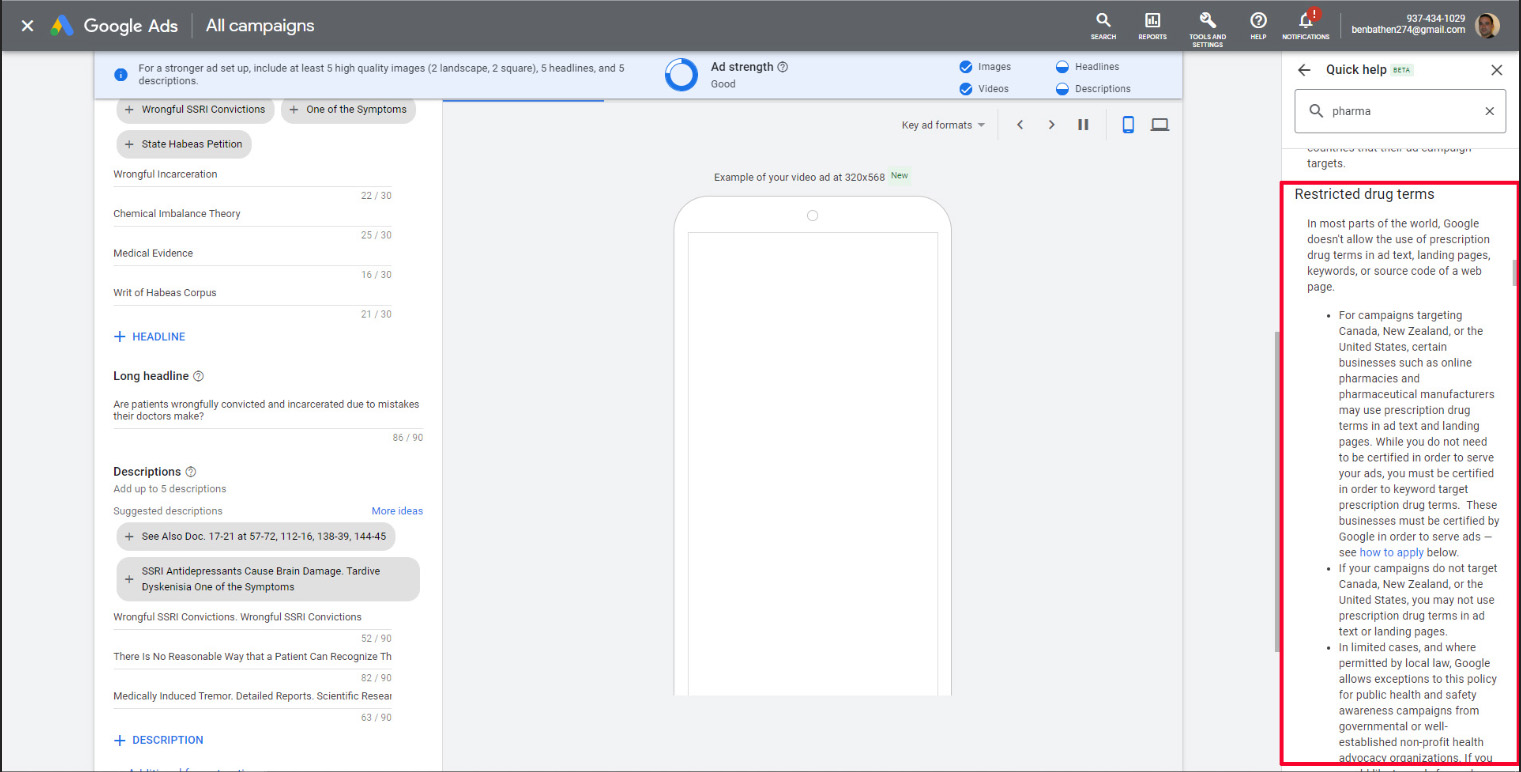Show the next ad preview

point(1051,125)
